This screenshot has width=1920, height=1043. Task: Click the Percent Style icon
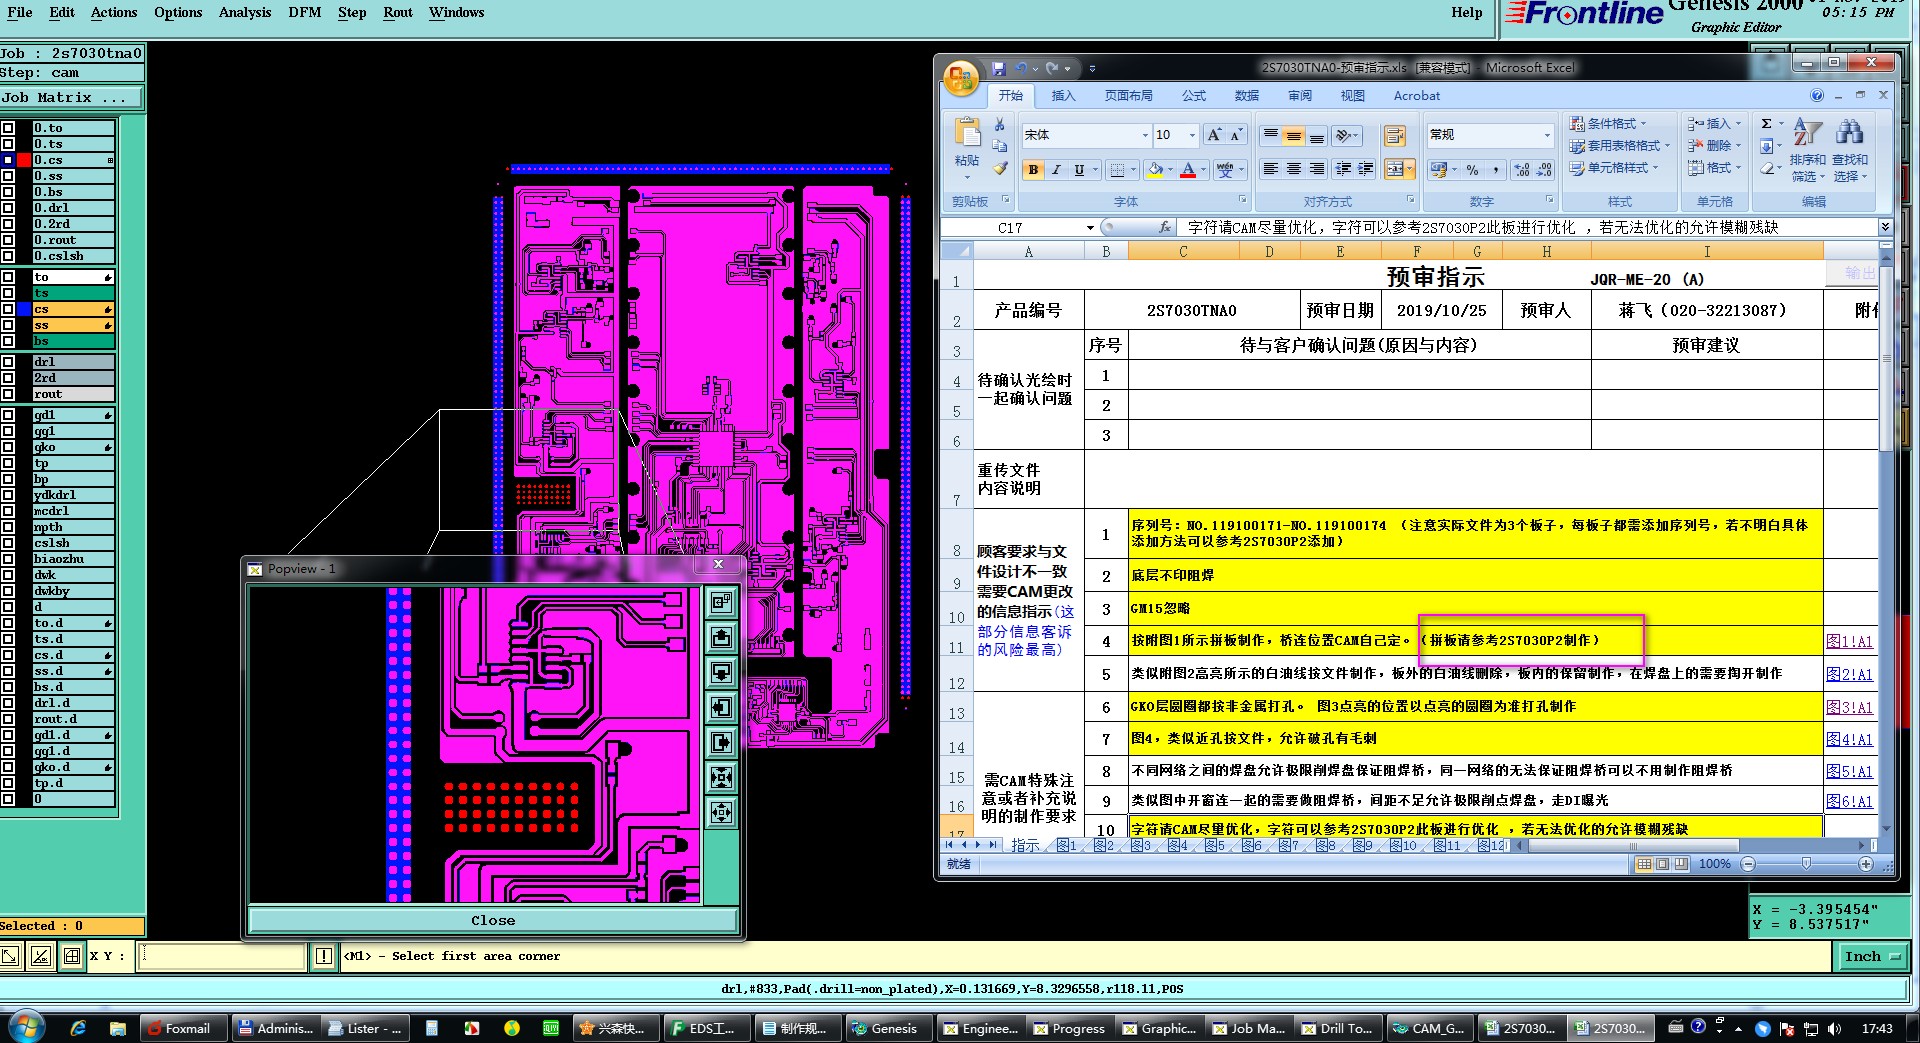pos(1472,170)
